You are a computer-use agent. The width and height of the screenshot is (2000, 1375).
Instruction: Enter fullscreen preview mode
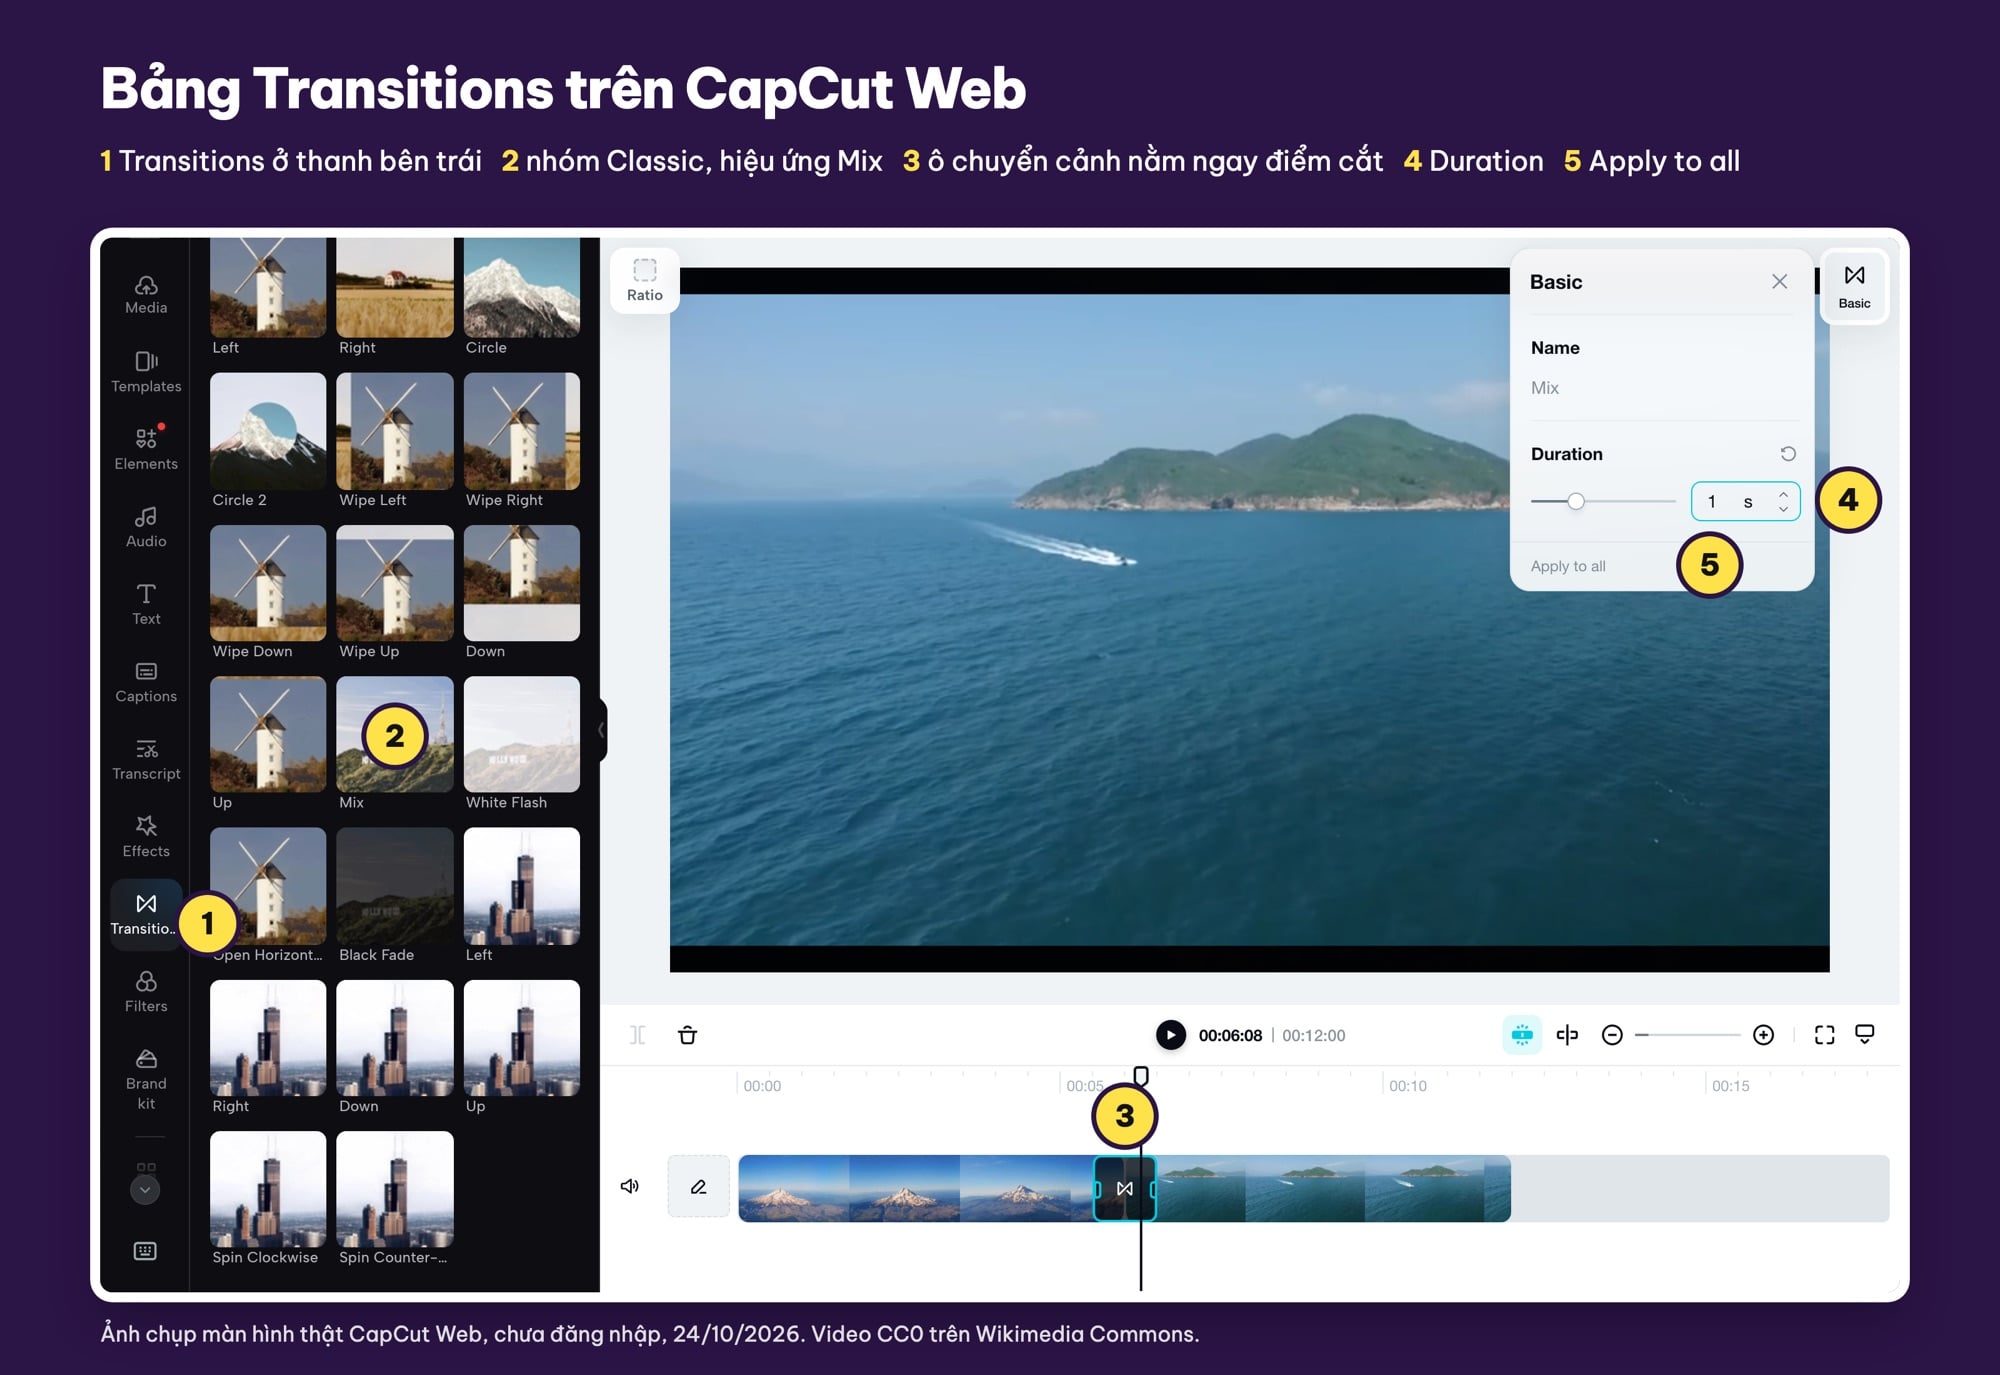1825,1035
